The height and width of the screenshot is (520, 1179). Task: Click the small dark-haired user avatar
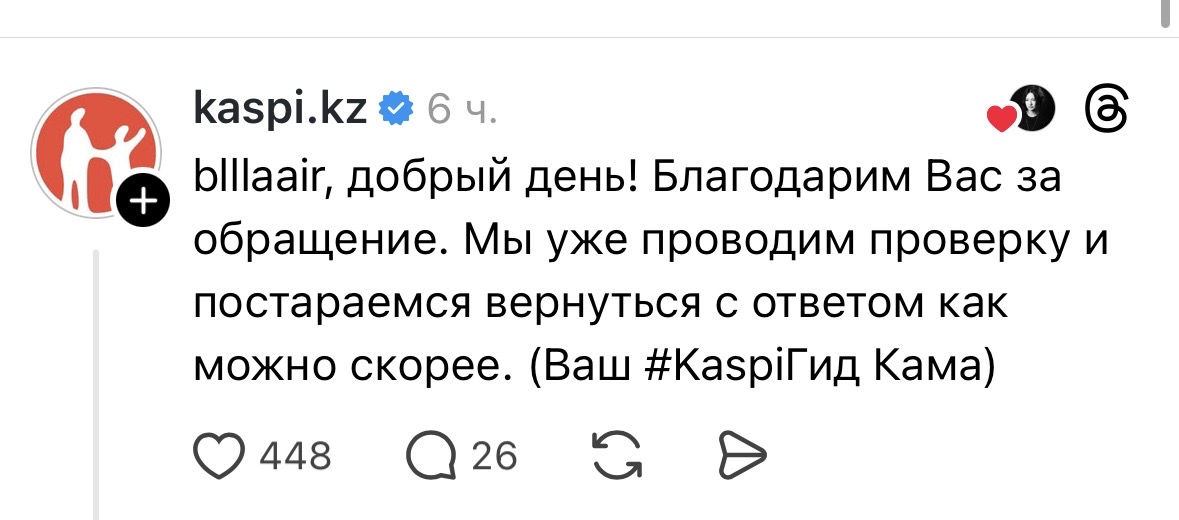tap(1035, 108)
